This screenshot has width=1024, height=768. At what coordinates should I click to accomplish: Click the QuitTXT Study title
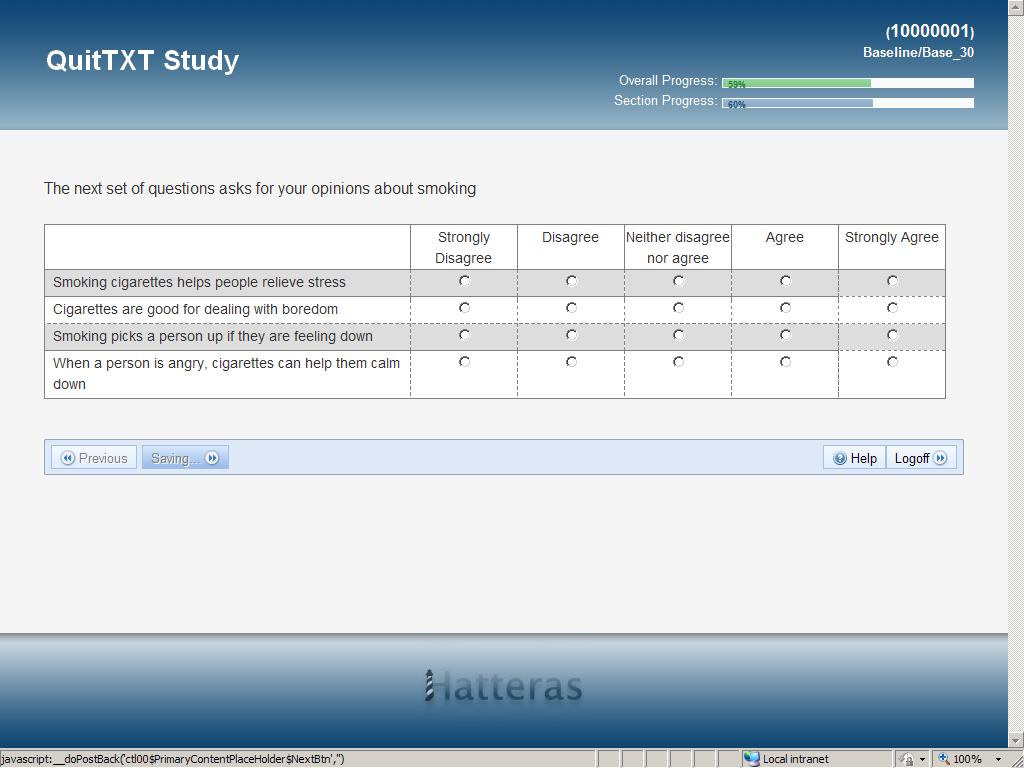point(142,60)
